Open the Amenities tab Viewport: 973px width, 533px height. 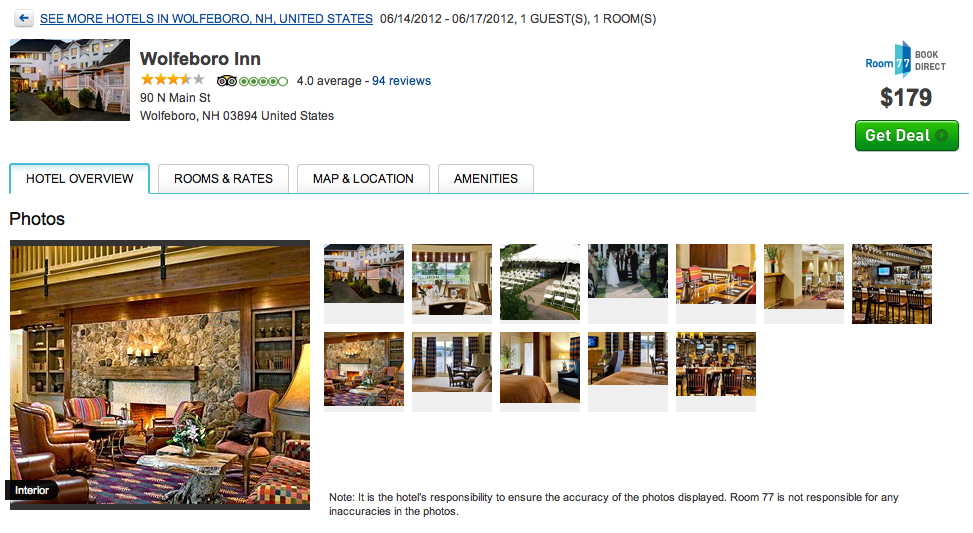click(x=486, y=179)
